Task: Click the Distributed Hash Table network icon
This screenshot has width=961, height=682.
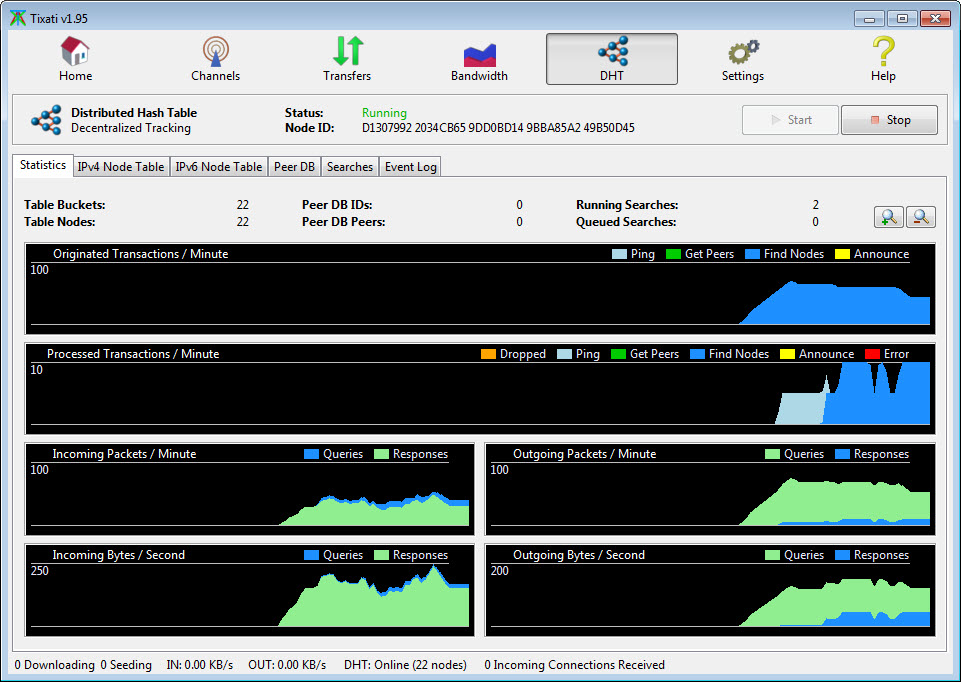Action: pyautogui.click(x=47, y=119)
